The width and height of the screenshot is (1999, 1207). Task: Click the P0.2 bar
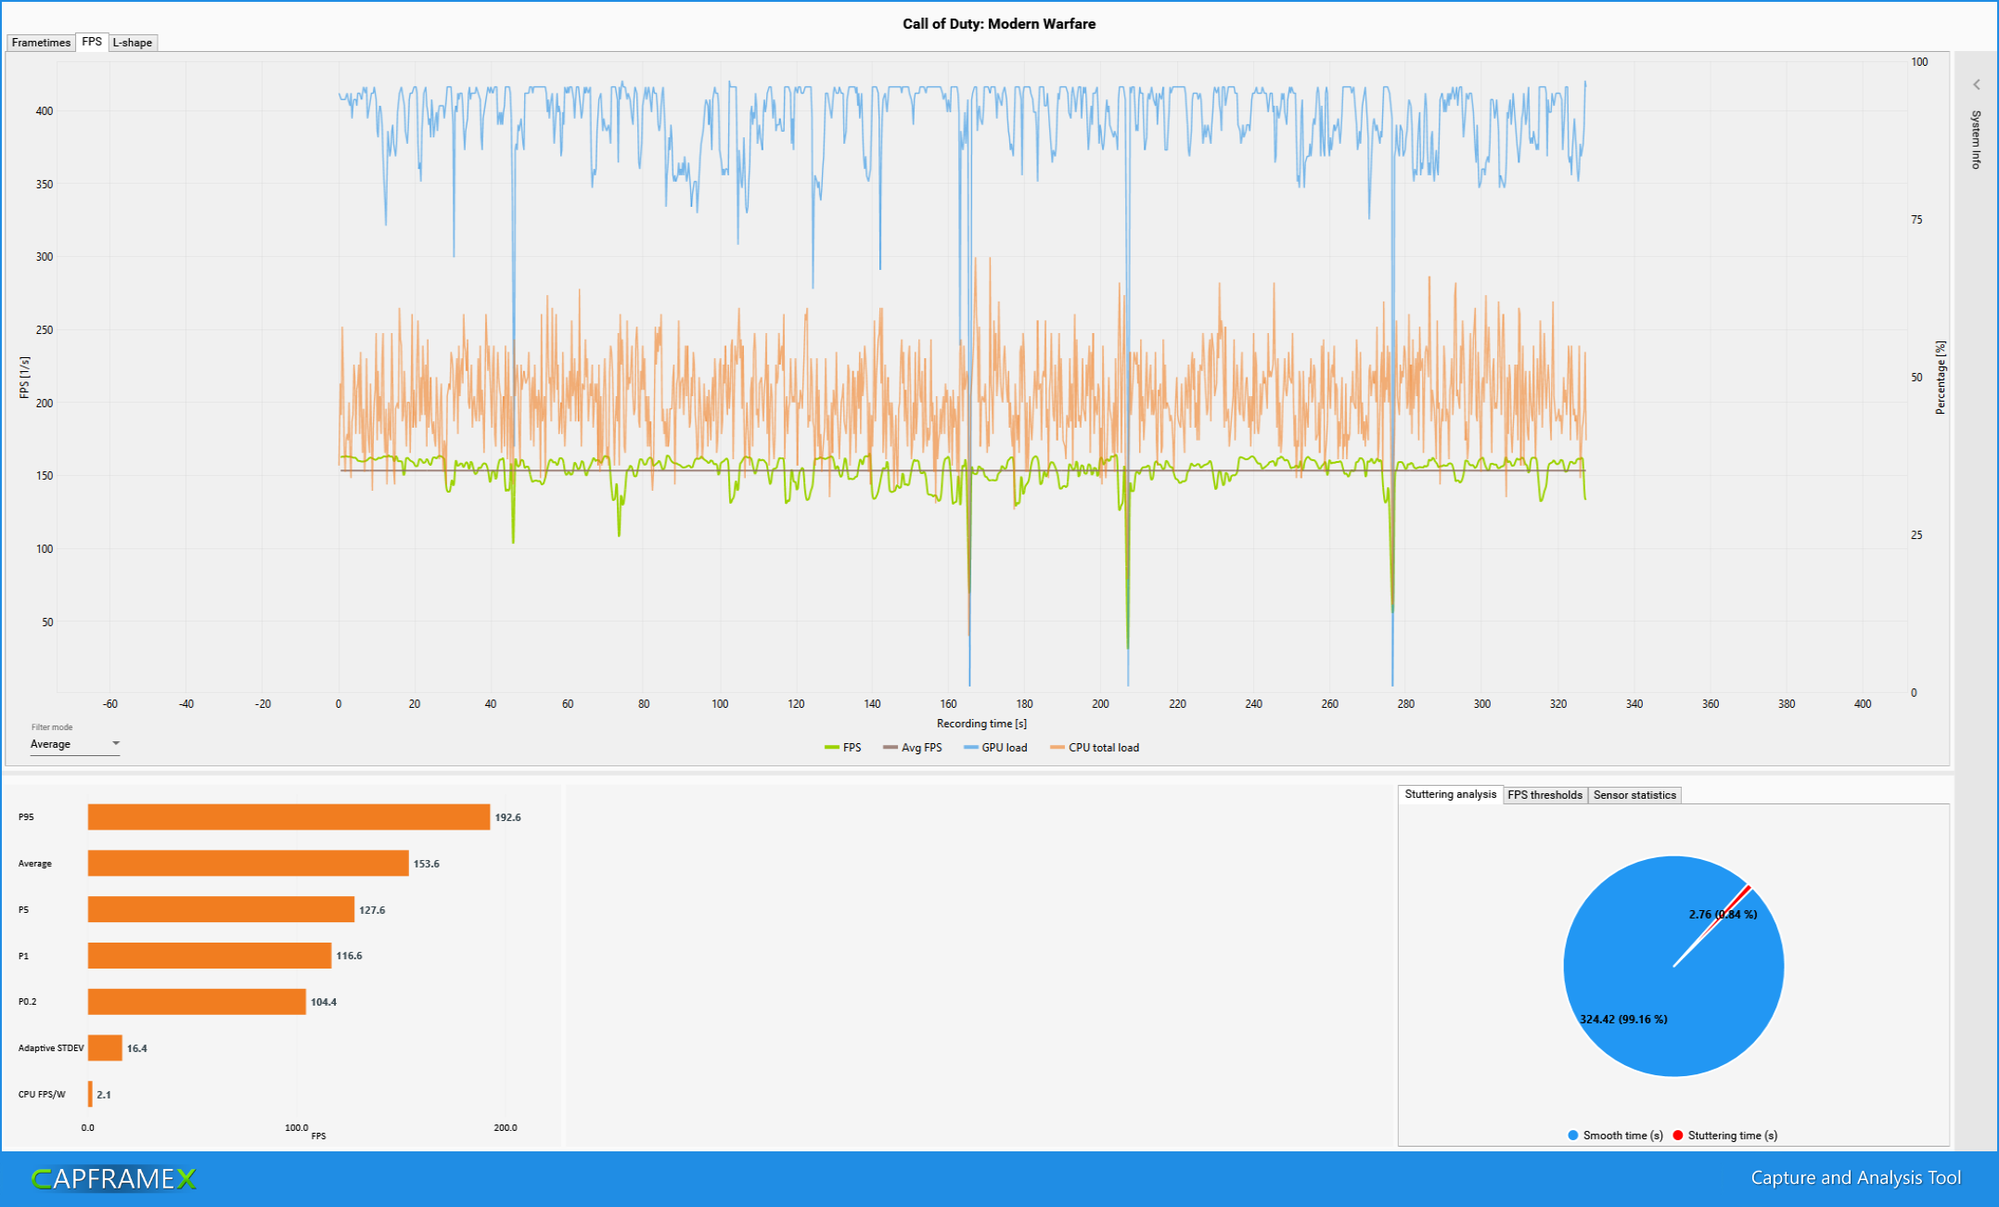coord(197,1001)
